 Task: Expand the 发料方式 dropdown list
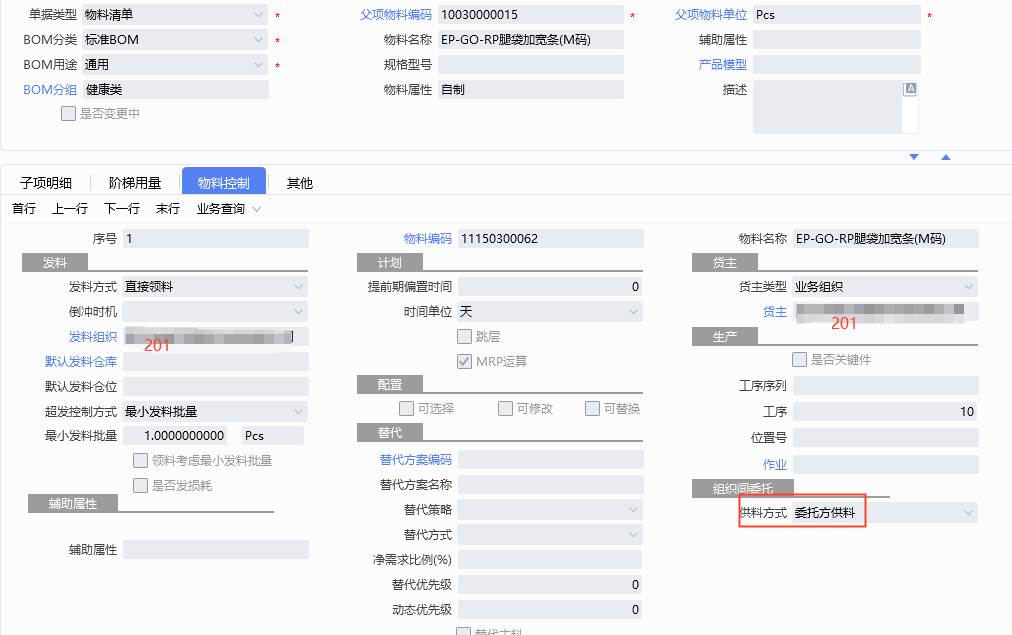click(298, 287)
